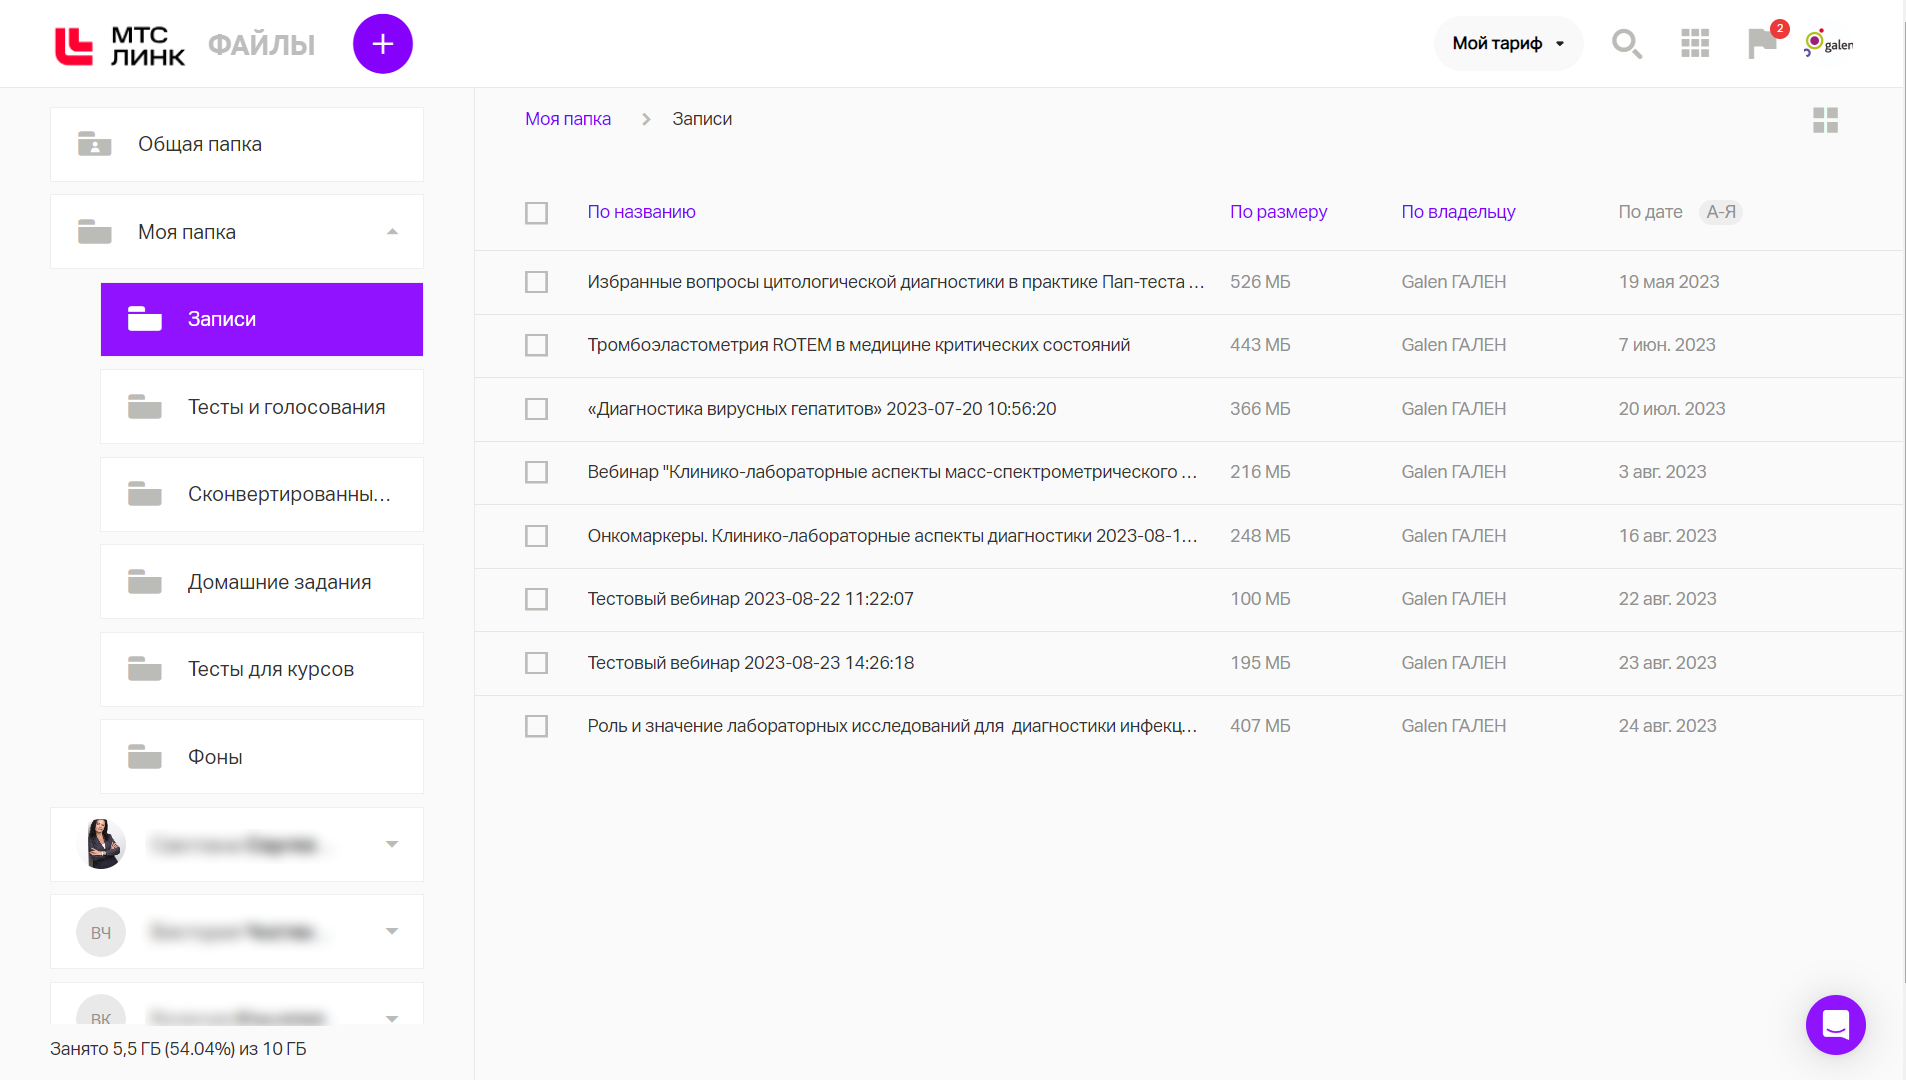Screen dimensions: 1906x1080
Task: Collapse the Моя папка tree arrow
Action: [392, 232]
